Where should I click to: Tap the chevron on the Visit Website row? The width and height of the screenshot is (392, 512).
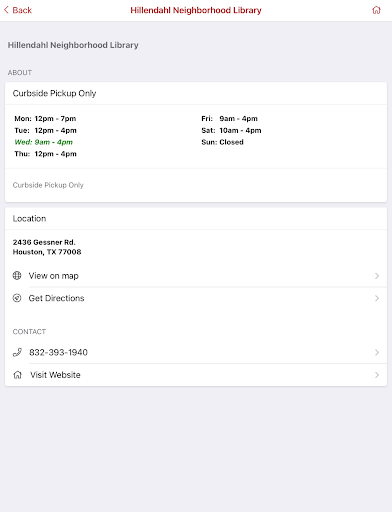click(x=377, y=375)
